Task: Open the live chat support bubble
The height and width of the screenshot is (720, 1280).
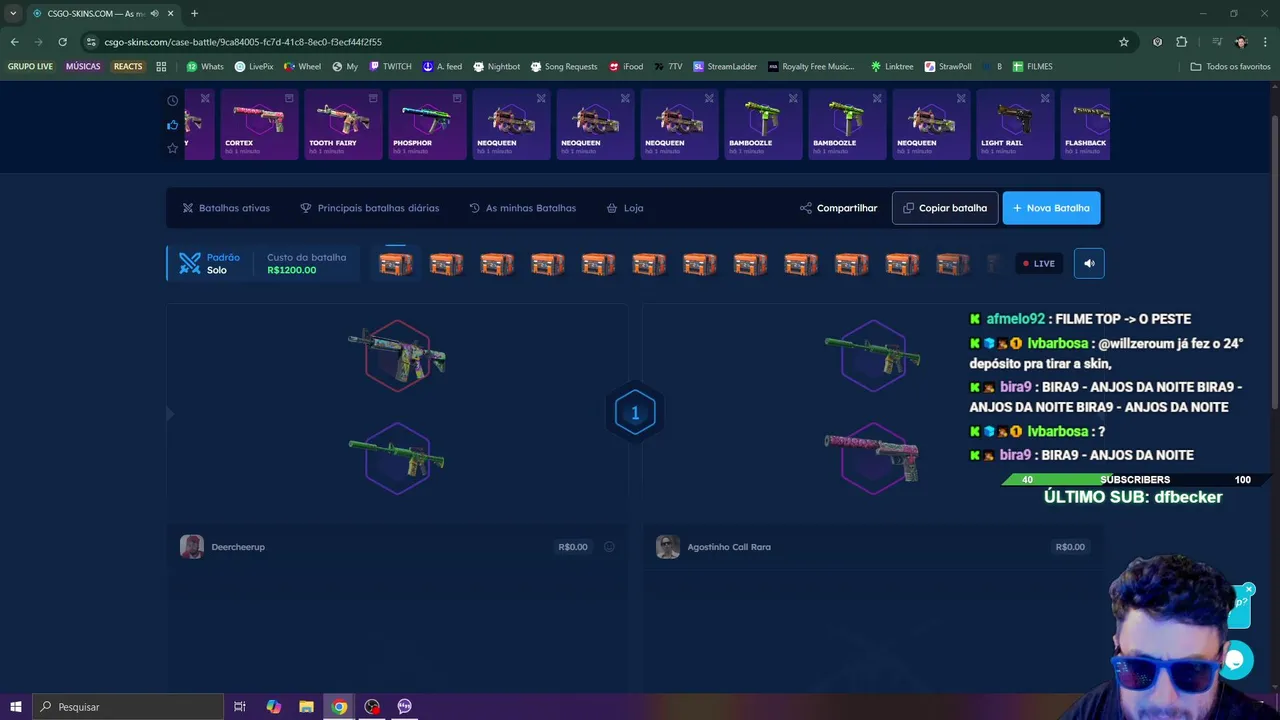Action: click(x=1236, y=661)
